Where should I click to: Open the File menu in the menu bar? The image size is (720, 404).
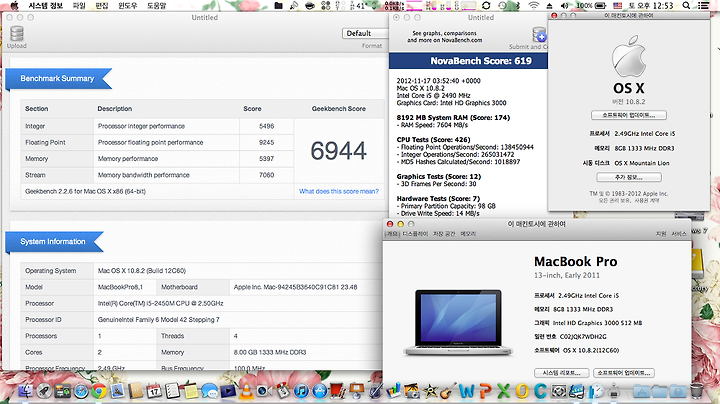[79, 6]
